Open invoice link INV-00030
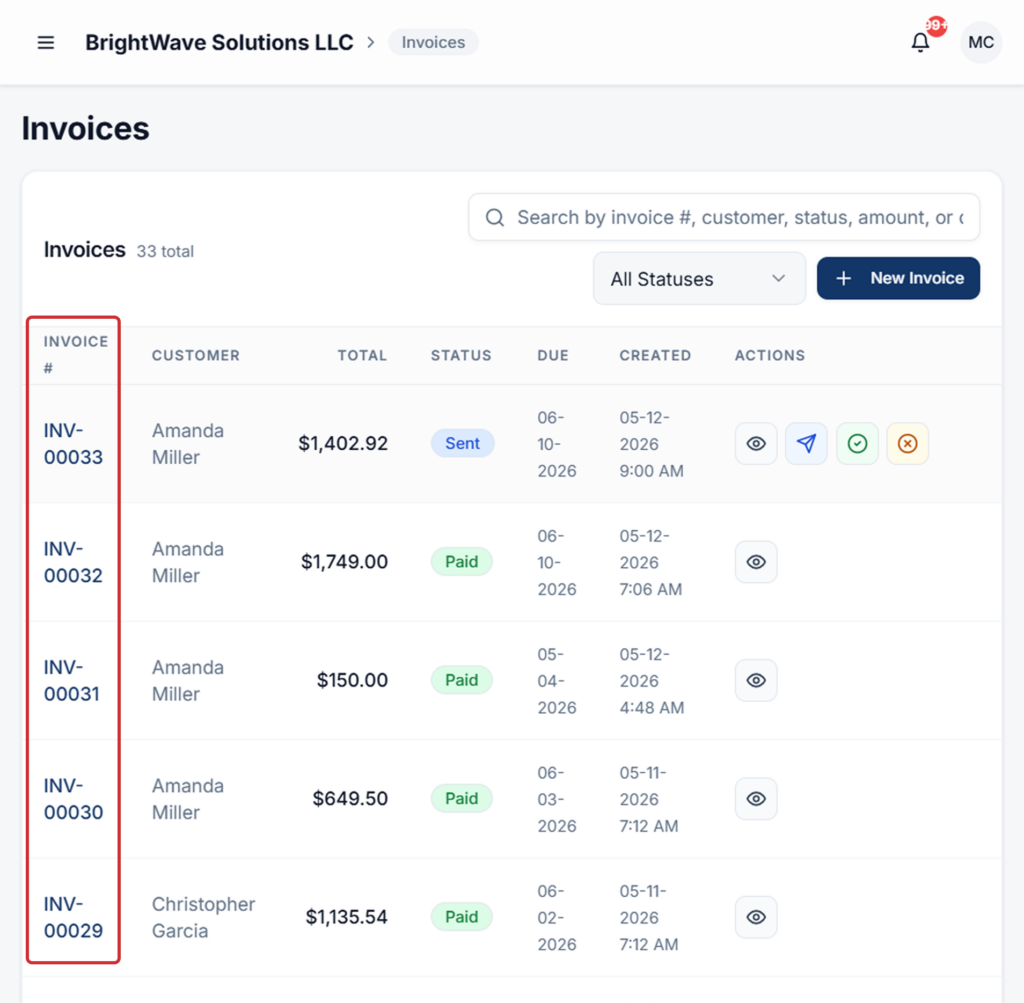Screen dimensions: 1024x1003 tap(73, 799)
